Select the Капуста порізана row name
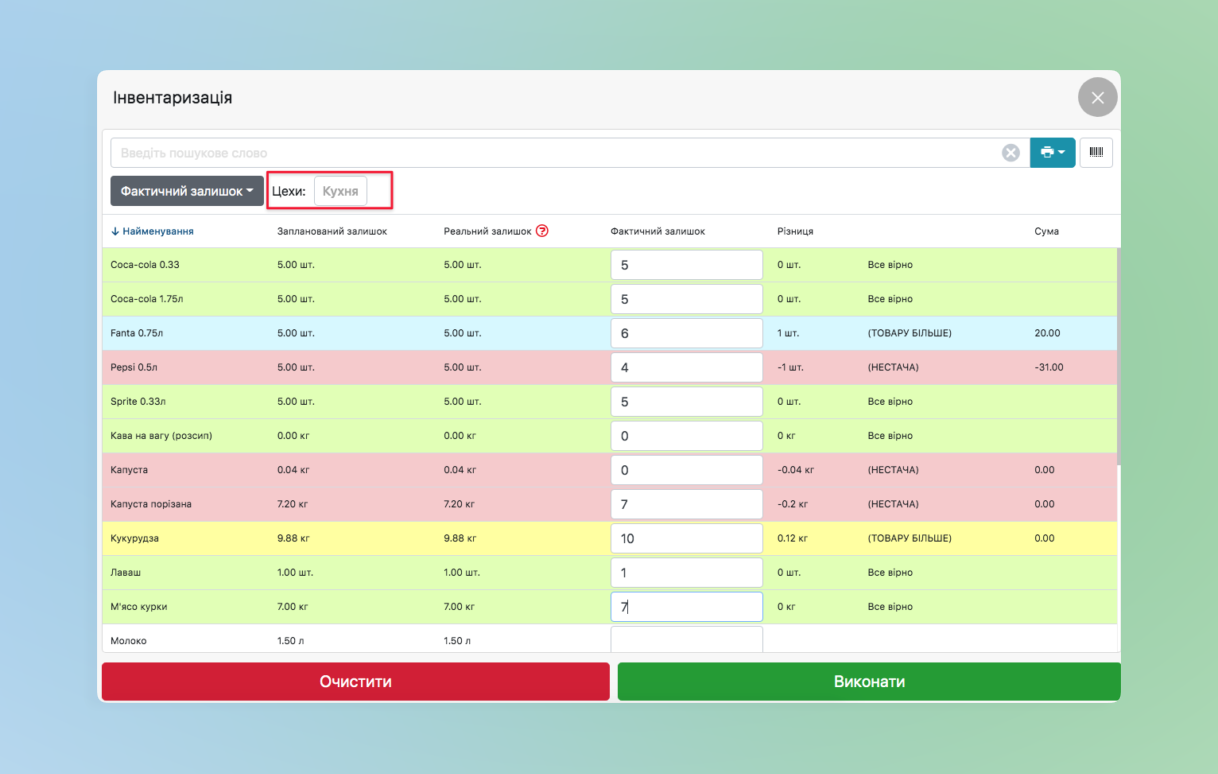 [151, 504]
